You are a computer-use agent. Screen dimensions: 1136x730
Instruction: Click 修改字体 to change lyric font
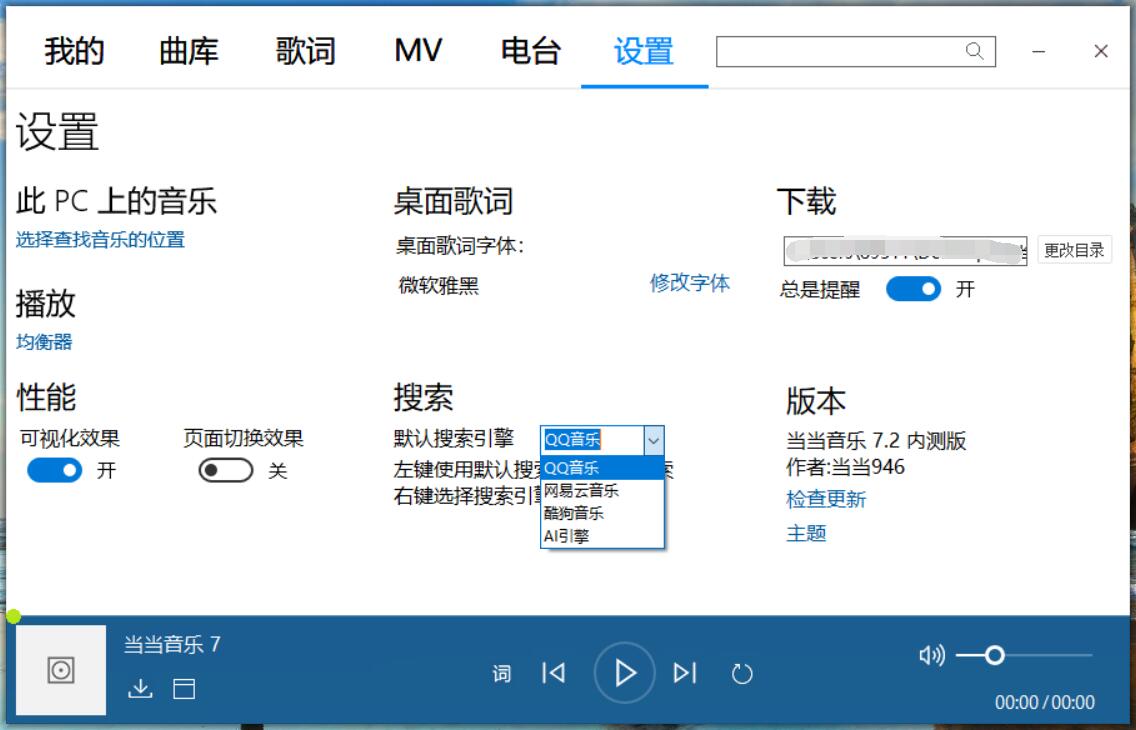pyautogui.click(x=690, y=282)
